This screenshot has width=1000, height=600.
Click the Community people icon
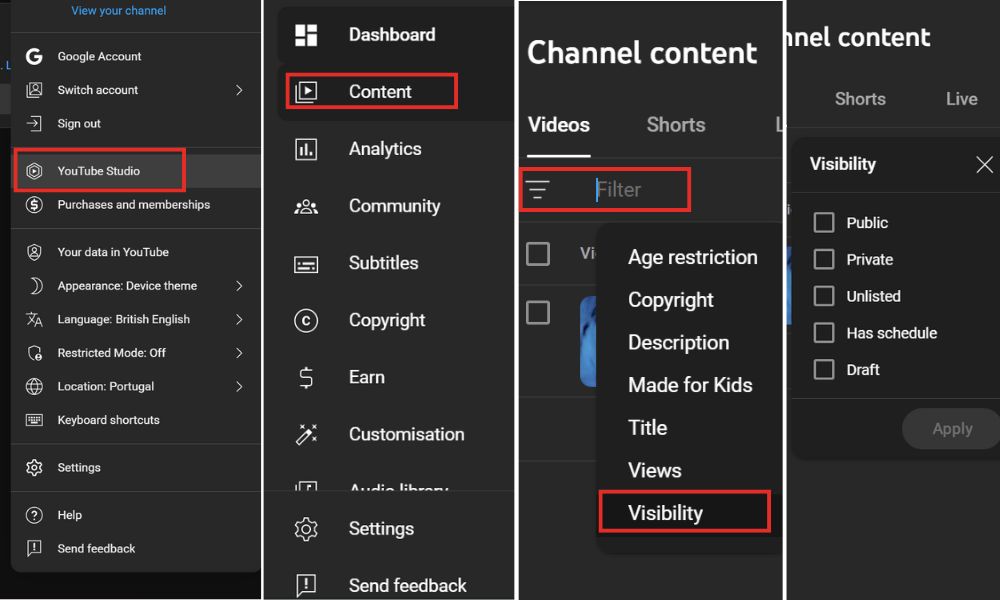[x=306, y=207]
